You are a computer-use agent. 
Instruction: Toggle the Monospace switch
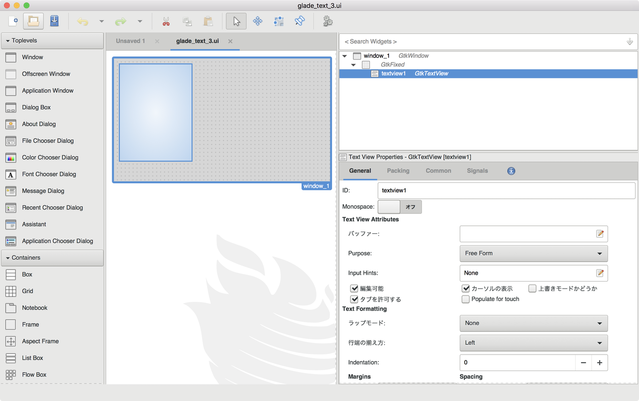[400, 207]
